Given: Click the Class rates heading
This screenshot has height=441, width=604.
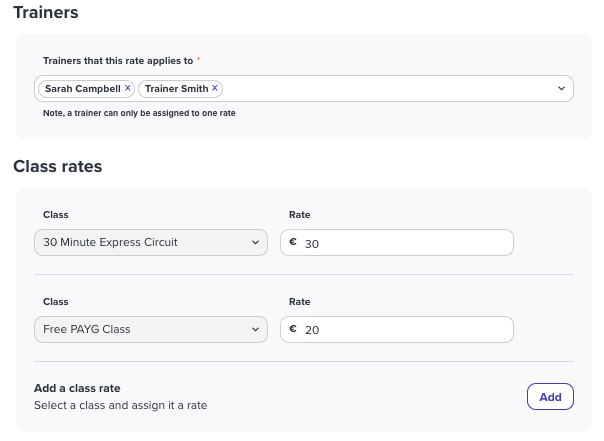Looking at the screenshot, I should [58, 166].
